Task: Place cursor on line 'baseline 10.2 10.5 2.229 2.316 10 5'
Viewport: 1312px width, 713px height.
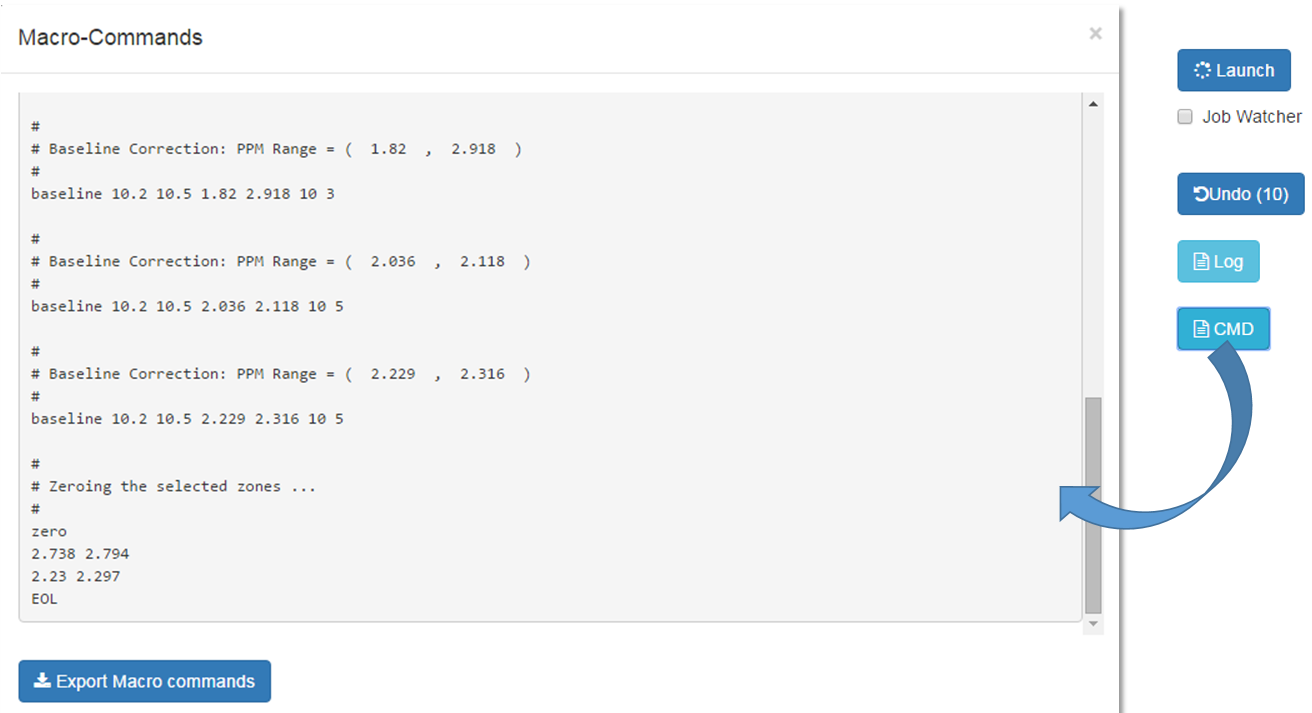Action: tap(187, 419)
